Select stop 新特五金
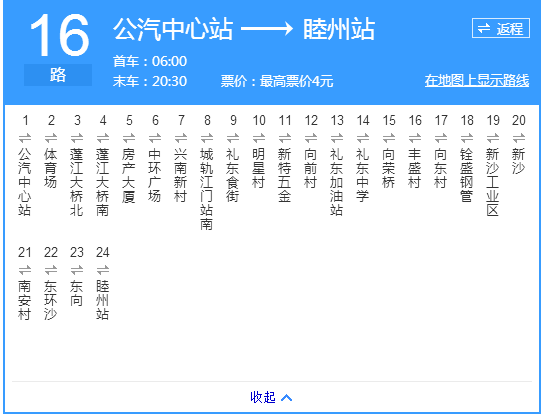The image size is (546, 416). click(285, 175)
